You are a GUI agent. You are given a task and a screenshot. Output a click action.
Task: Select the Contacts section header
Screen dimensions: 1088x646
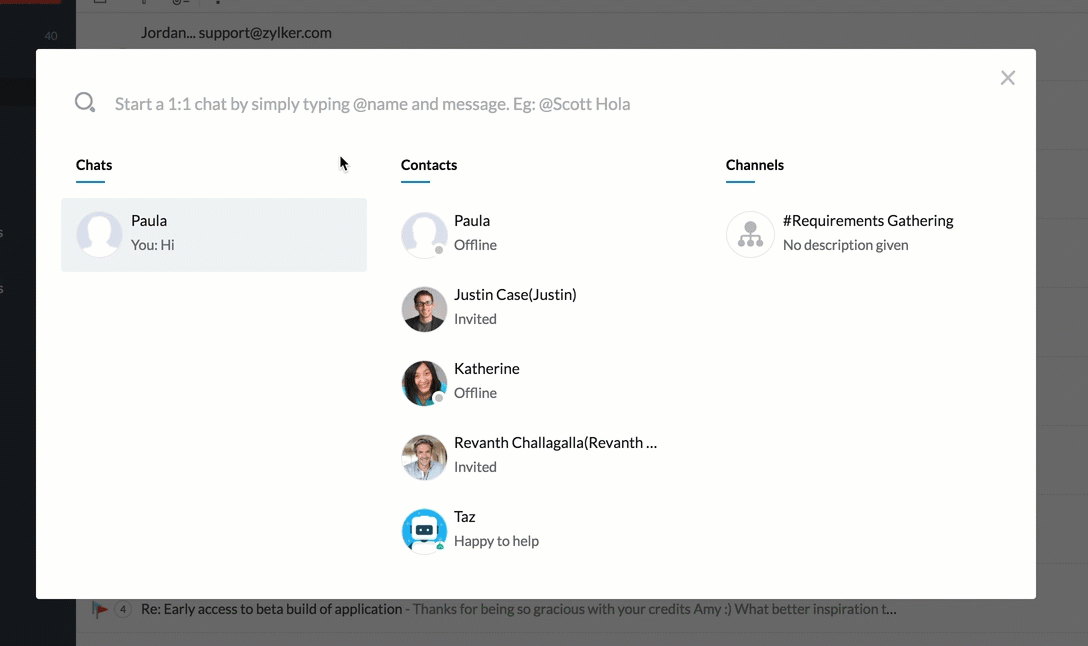(x=429, y=165)
